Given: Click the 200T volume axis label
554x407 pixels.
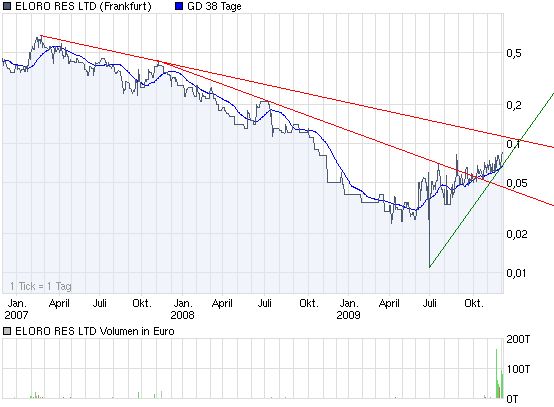Looking at the screenshot, I should click(x=518, y=339).
